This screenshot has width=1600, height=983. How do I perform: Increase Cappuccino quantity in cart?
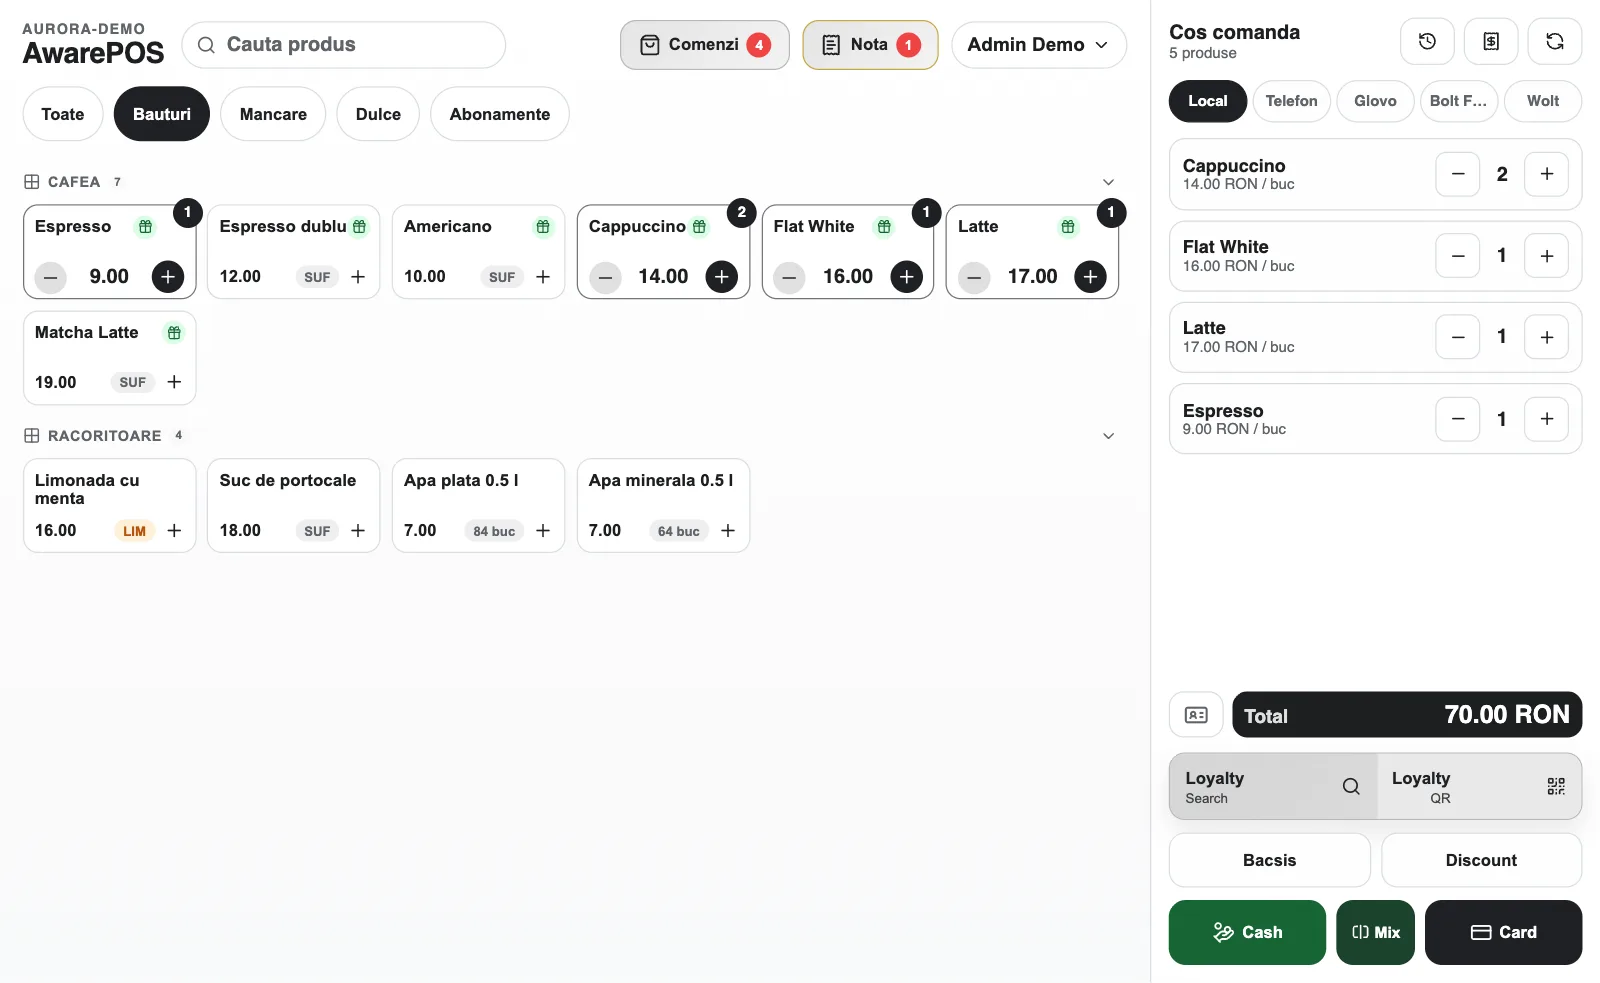1547,174
